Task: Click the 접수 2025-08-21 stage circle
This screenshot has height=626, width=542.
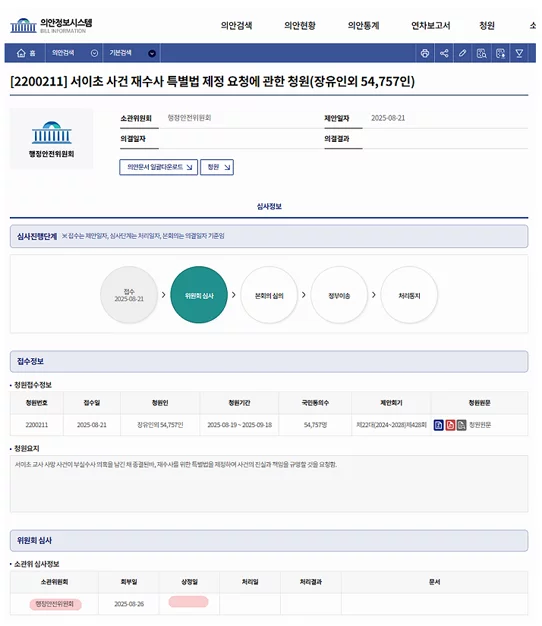Action: tap(129, 295)
